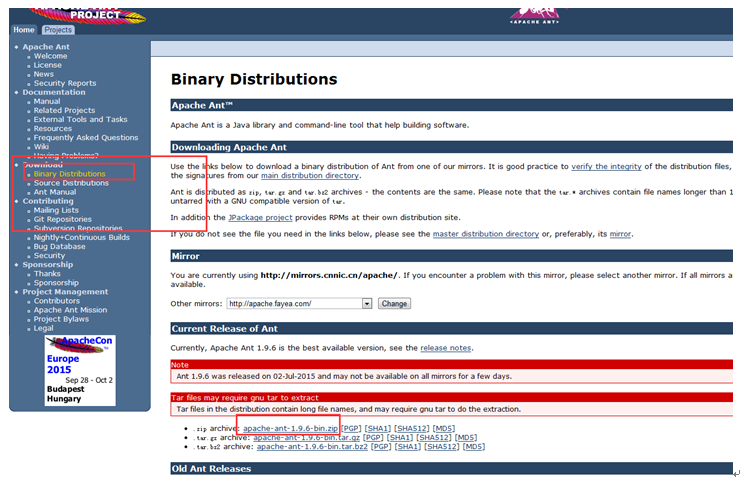Click MD5 link for tar.bz2 archive
Image resolution: width=755 pixels, height=488 pixels.
click(x=474, y=447)
